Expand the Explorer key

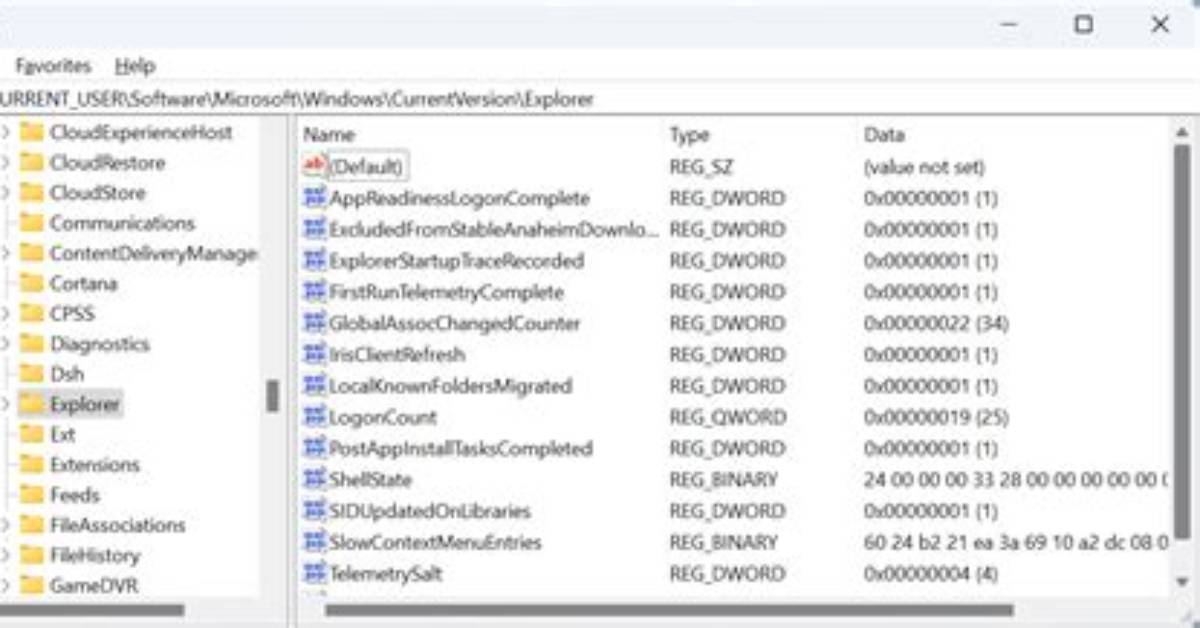[x=5, y=404]
